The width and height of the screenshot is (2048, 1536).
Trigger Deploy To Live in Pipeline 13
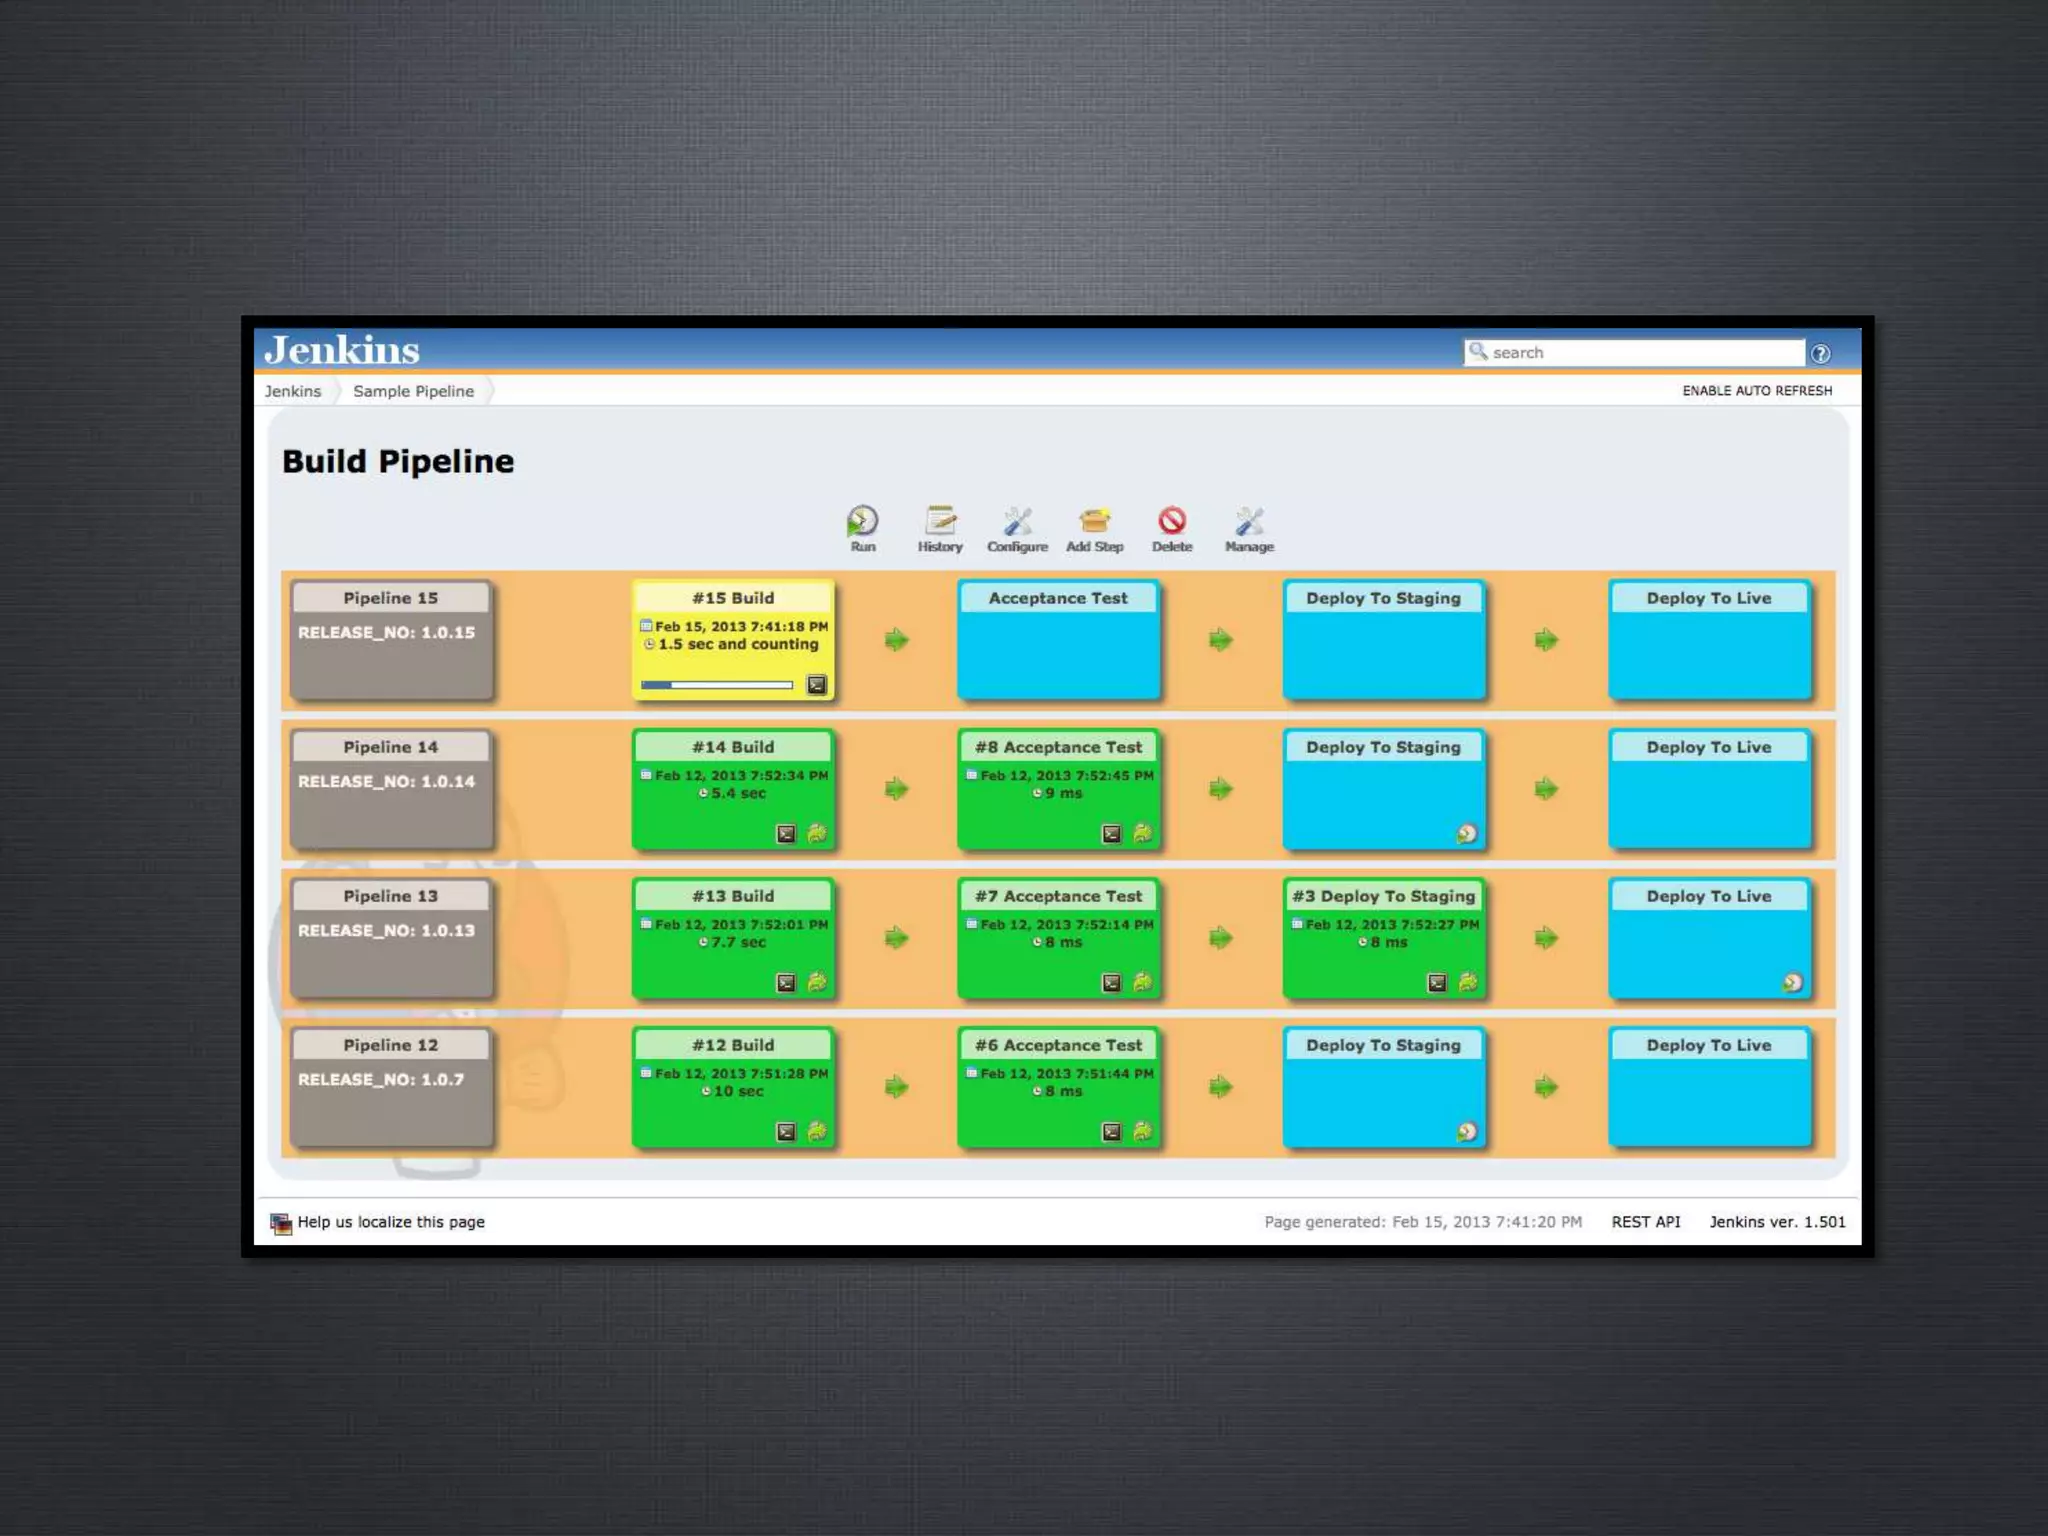1792,982
